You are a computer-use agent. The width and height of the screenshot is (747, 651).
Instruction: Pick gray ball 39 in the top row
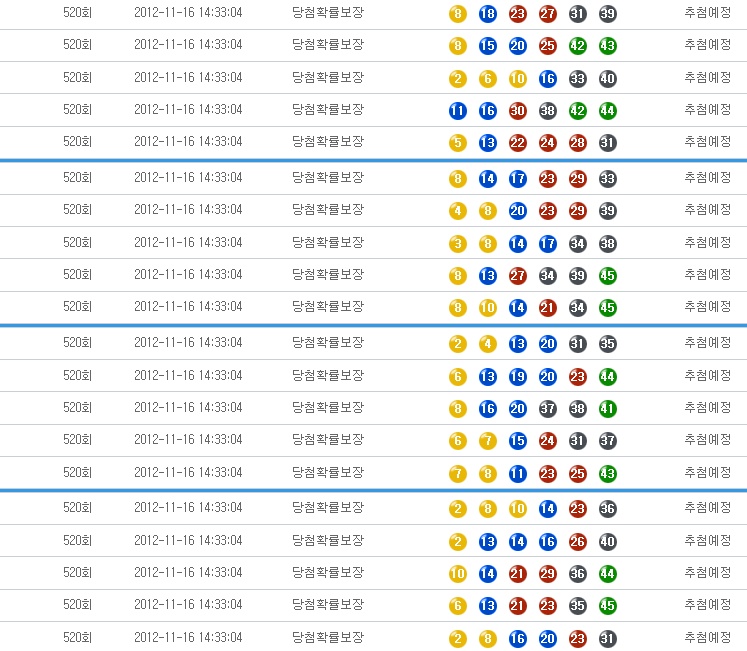tap(608, 14)
